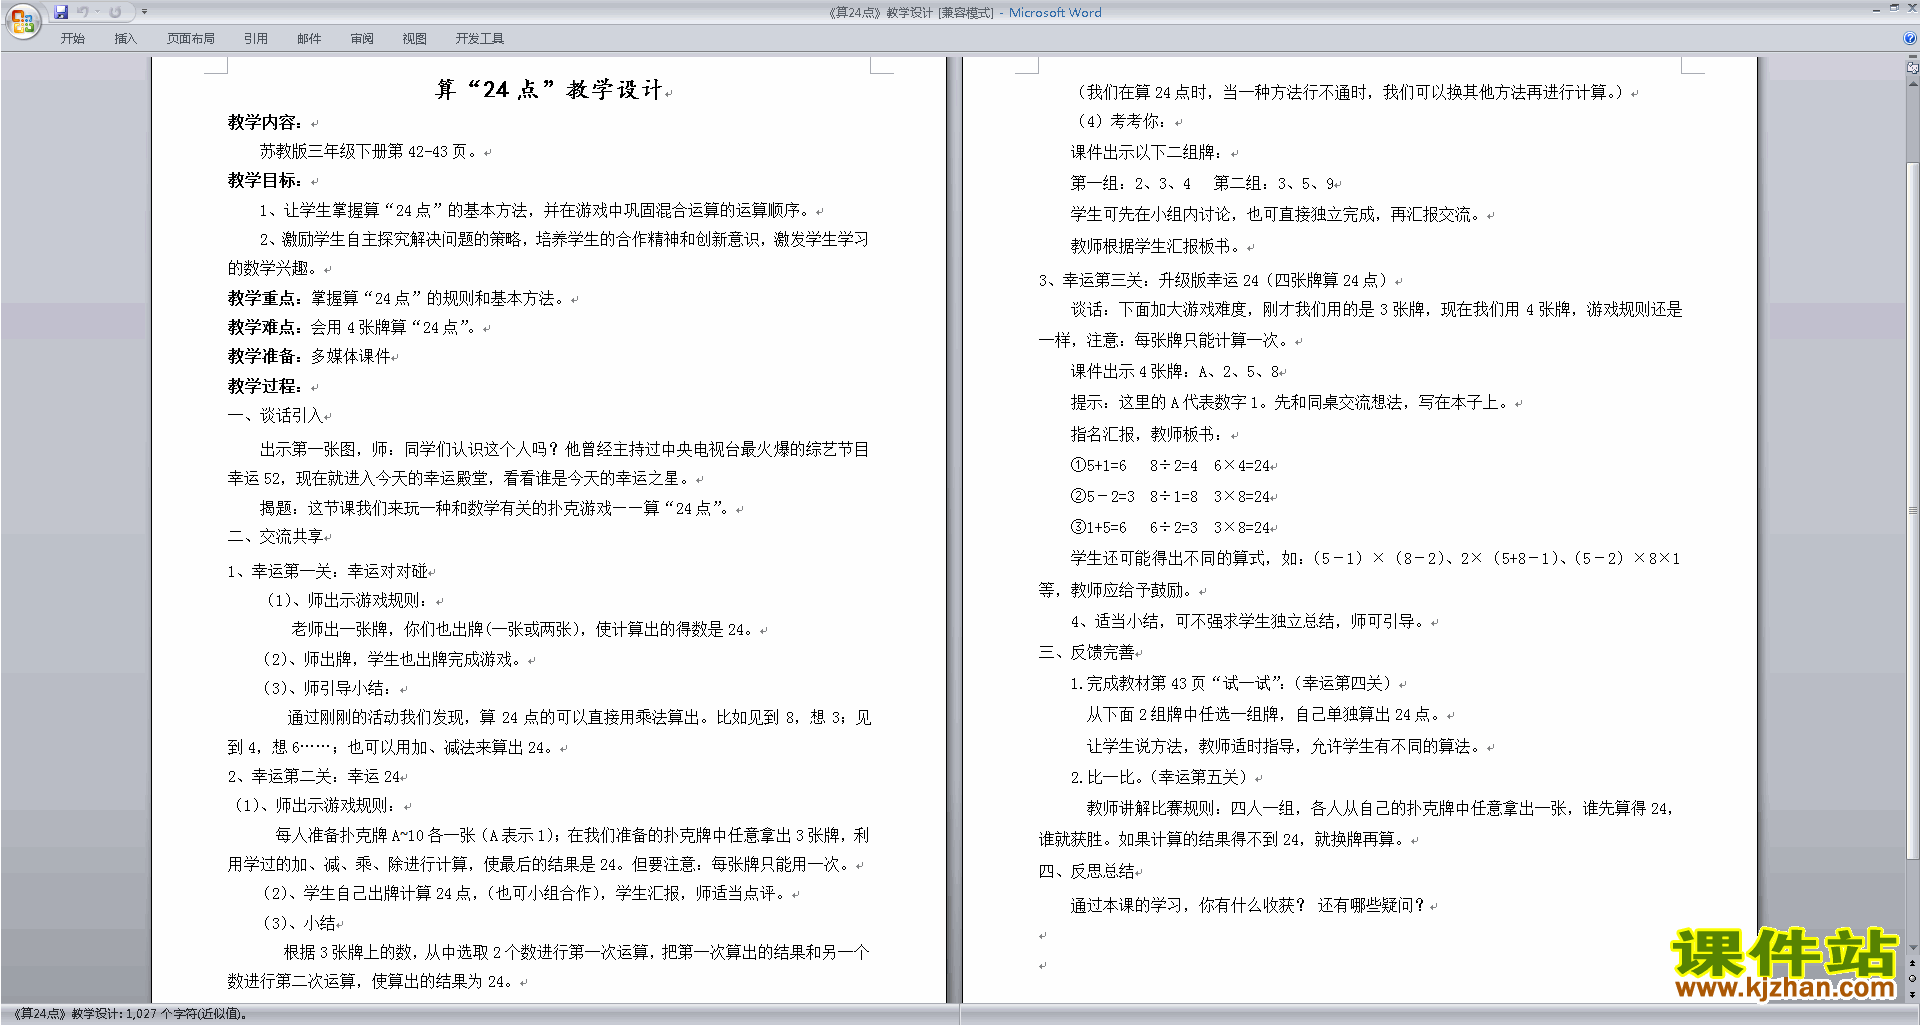Toggle the ruler with the View Ruler icon

pos(1912,68)
